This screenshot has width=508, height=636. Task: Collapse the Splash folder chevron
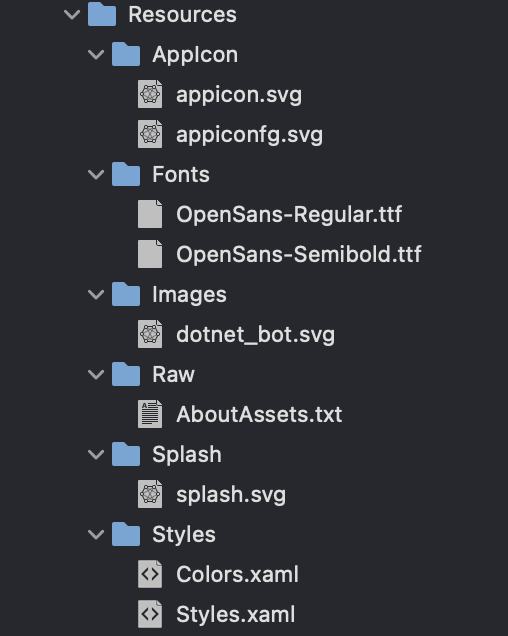[96, 455]
